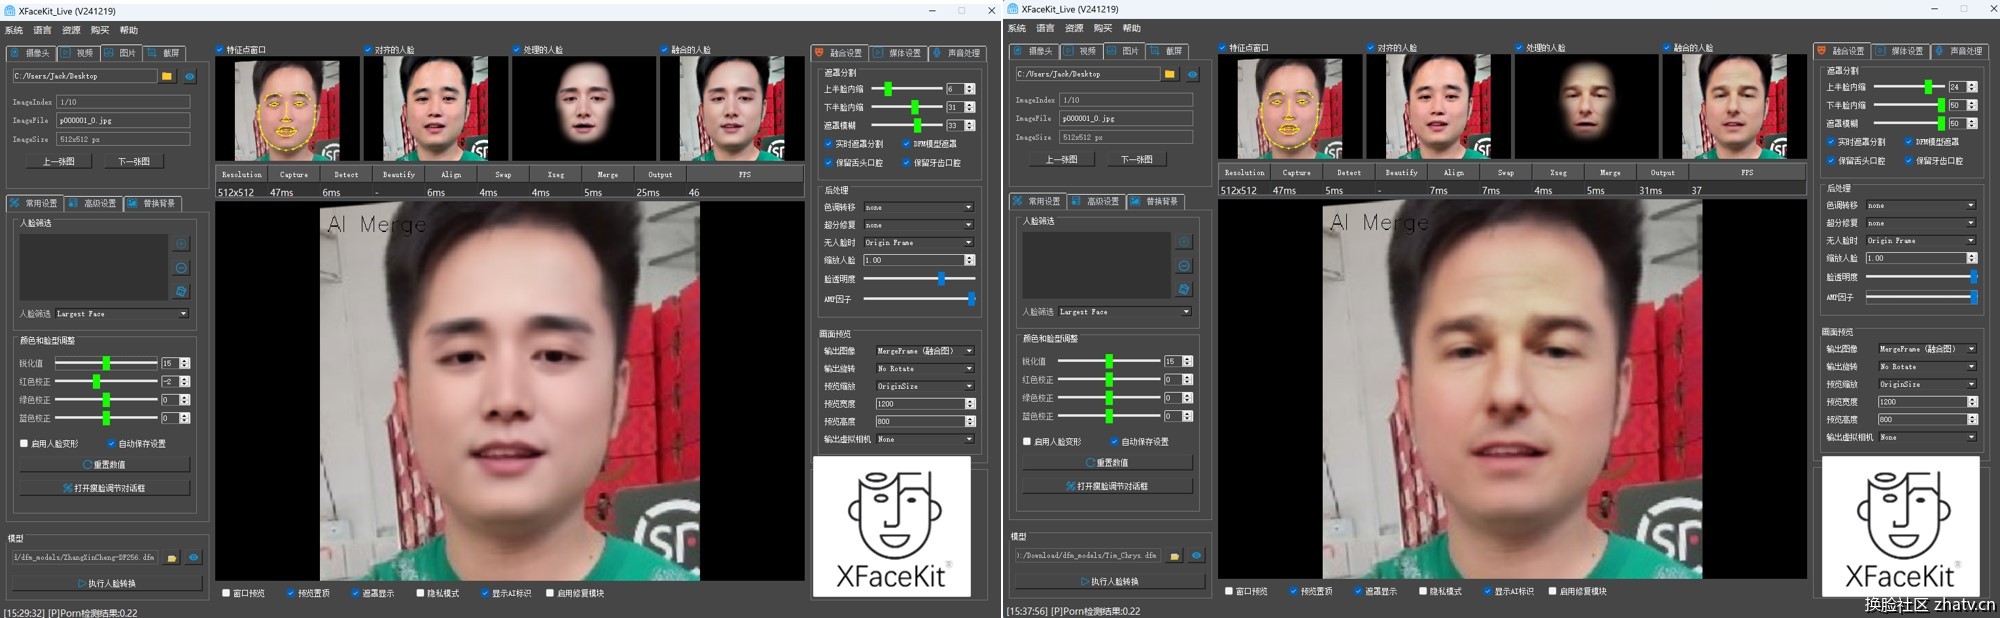Click 执行人脸转换 button in left window
Image resolution: width=2000 pixels, height=618 pixels.
pyautogui.click(x=106, y=583)
